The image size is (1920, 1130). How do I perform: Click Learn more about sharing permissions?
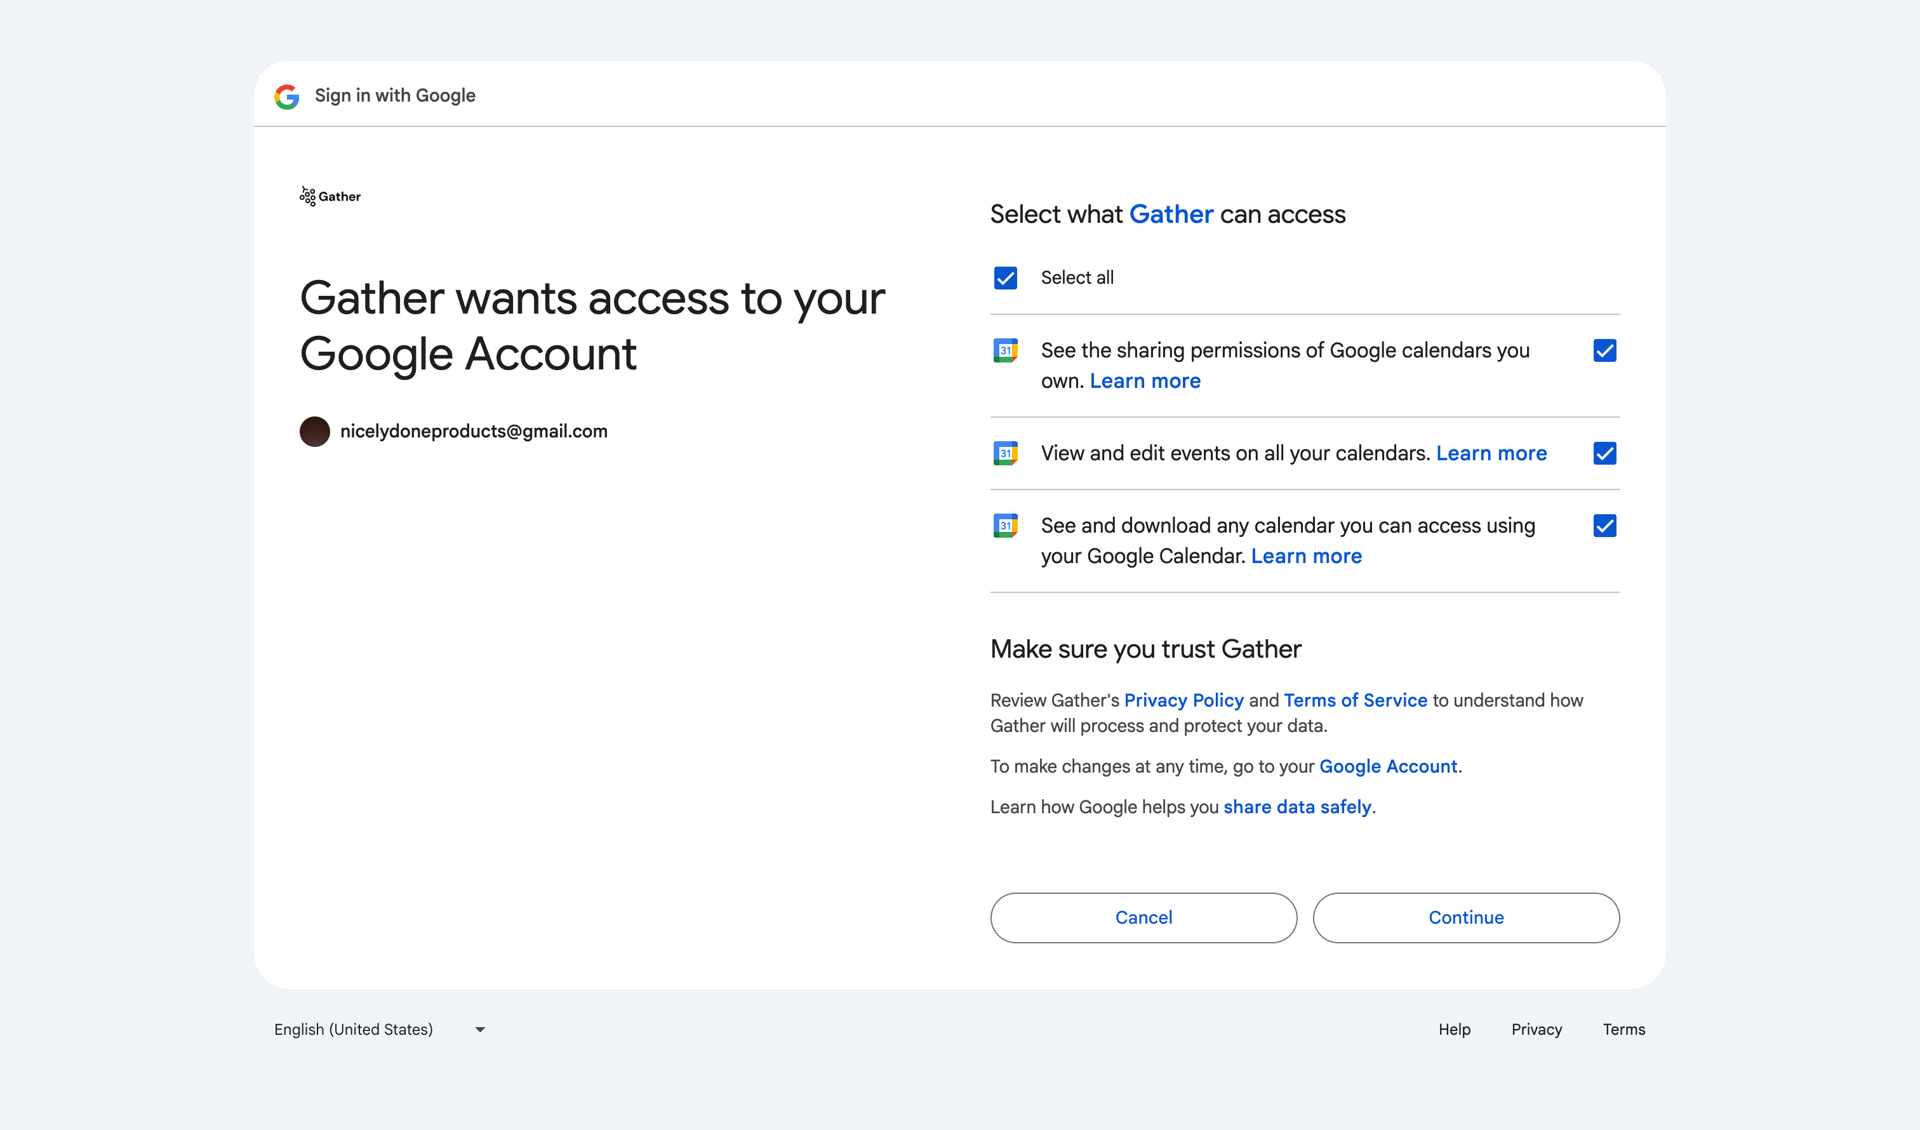coord(1145,381)
